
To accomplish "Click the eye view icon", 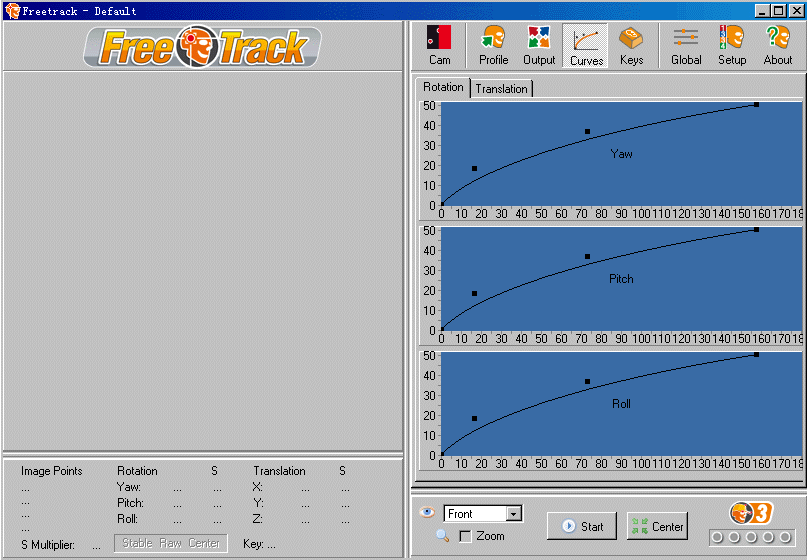I will click(427, 512).
